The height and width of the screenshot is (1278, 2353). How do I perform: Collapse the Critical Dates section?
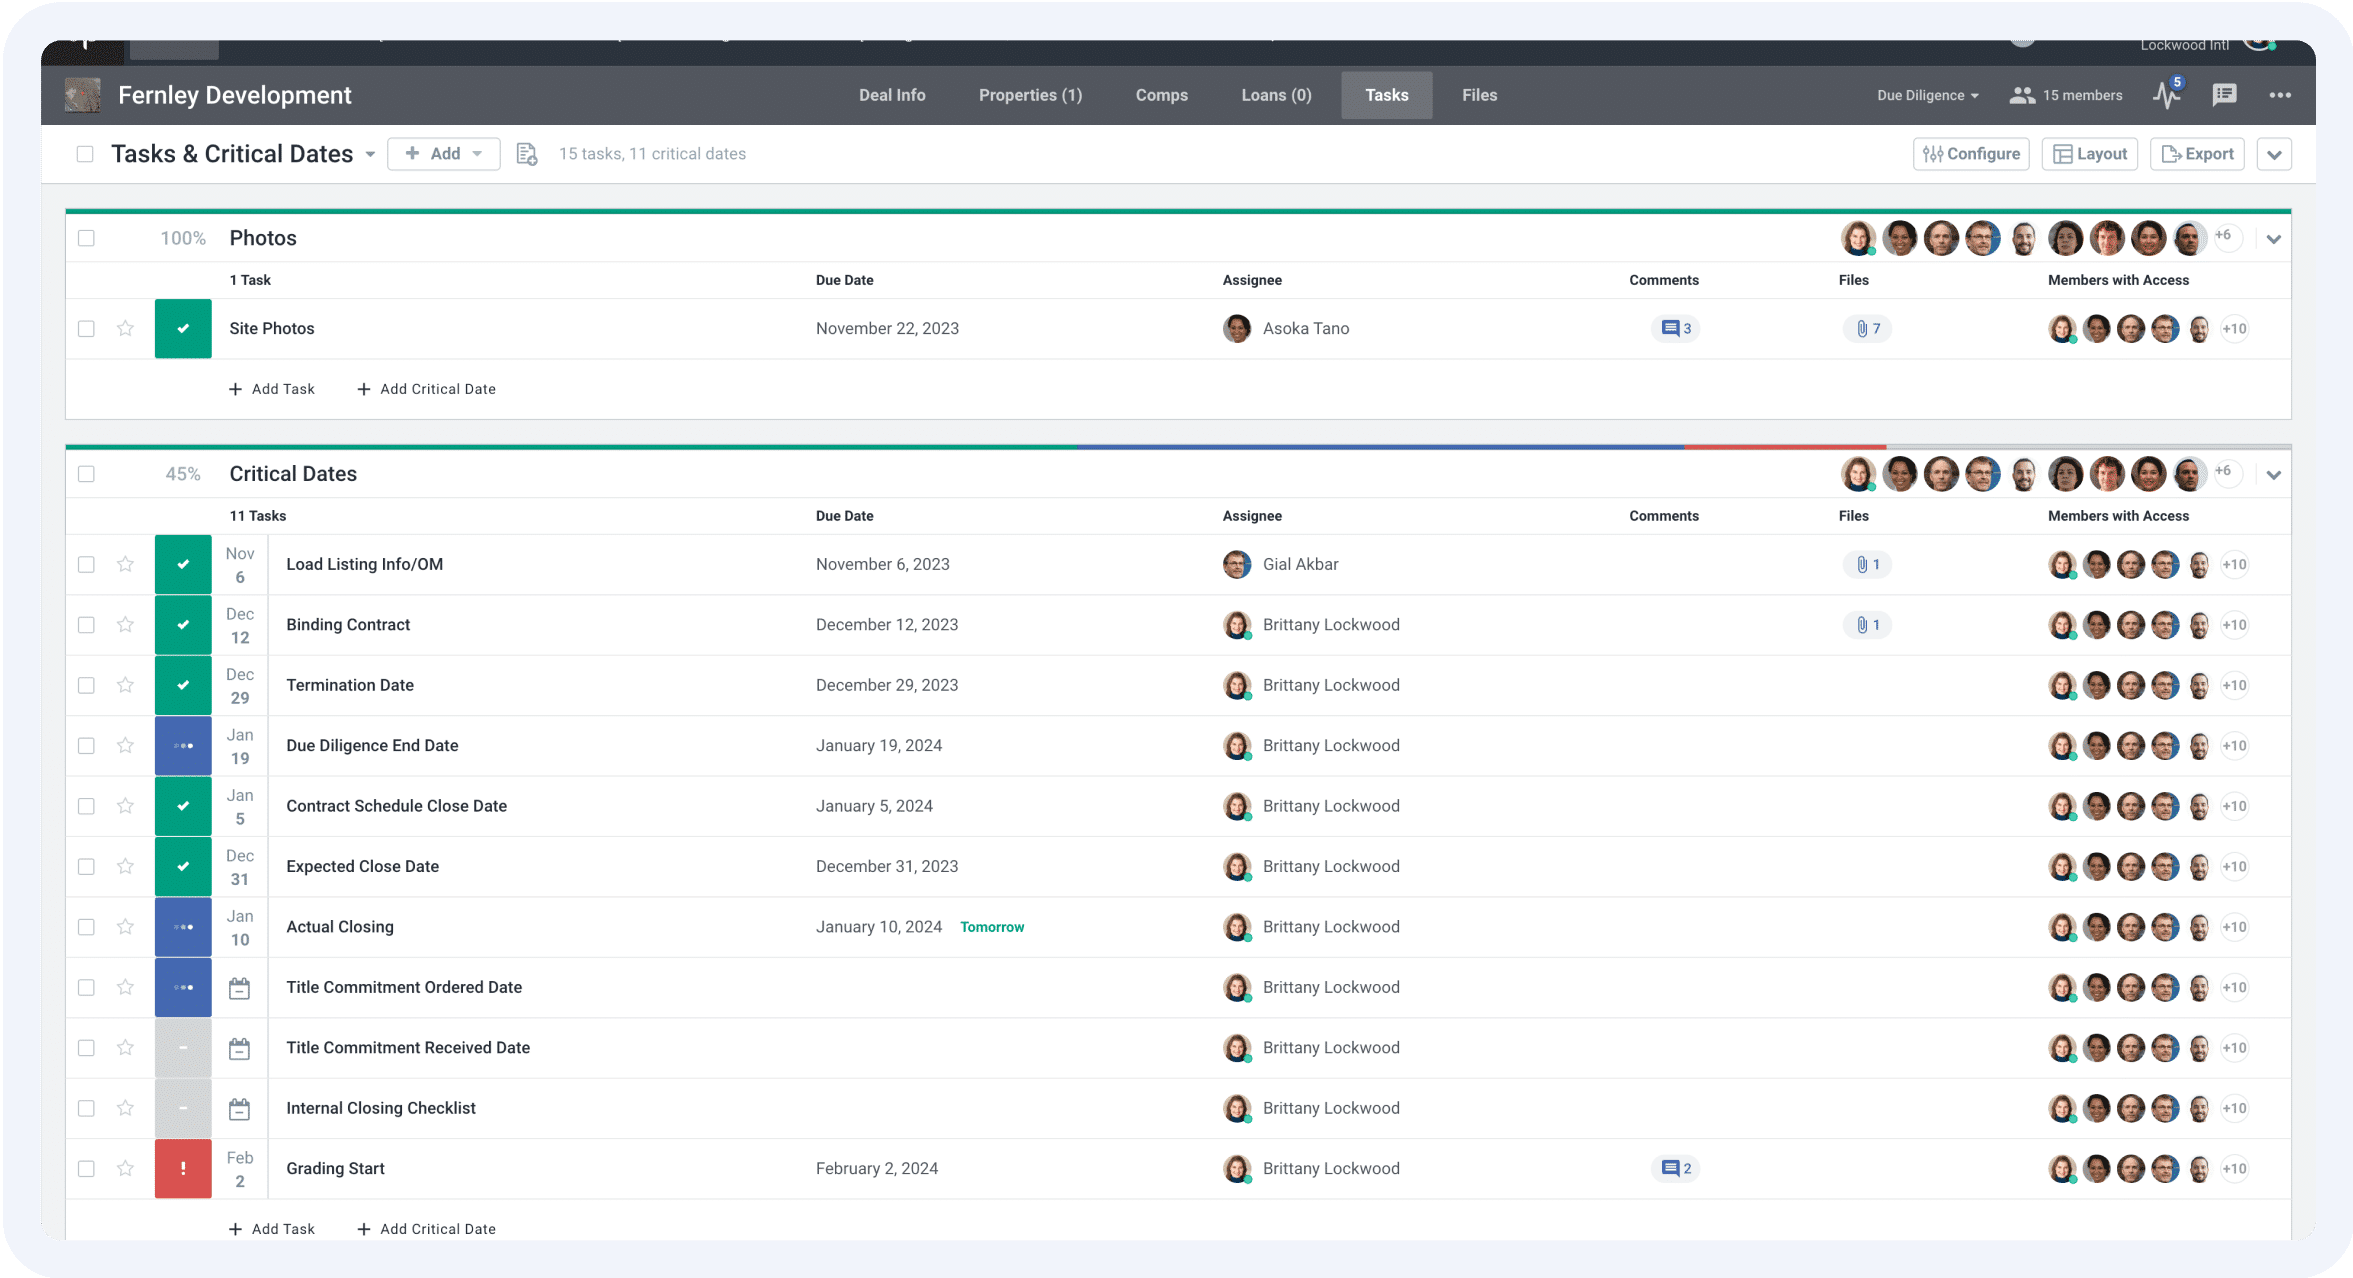coord(2274,475)
